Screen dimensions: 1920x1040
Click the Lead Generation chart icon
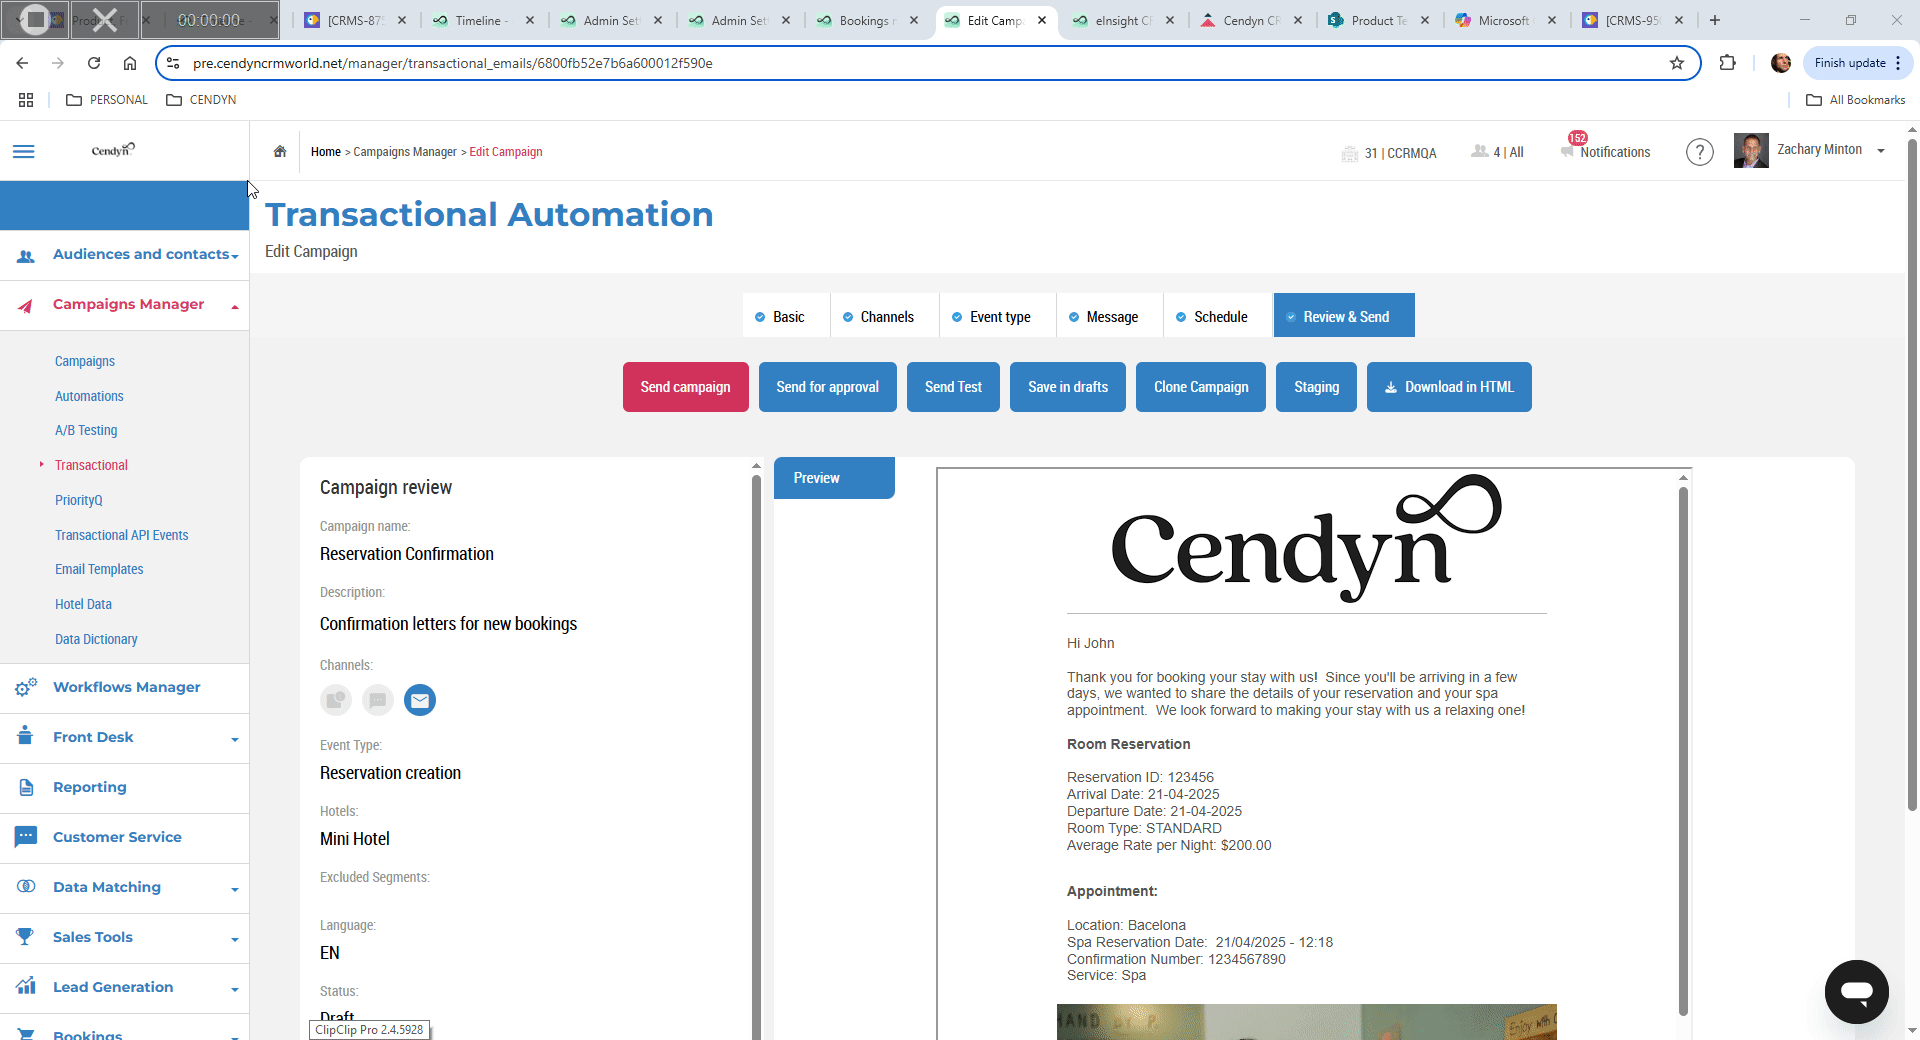tap(26, 986)
